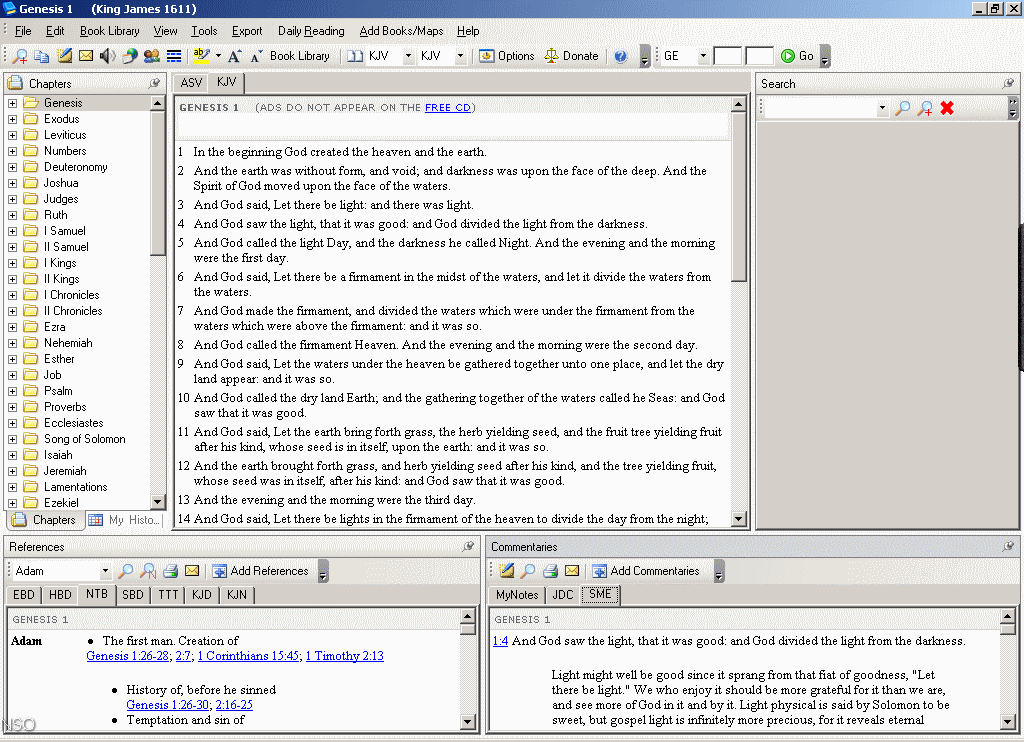
Task: Click the Donate button
Action: point(571,56)
